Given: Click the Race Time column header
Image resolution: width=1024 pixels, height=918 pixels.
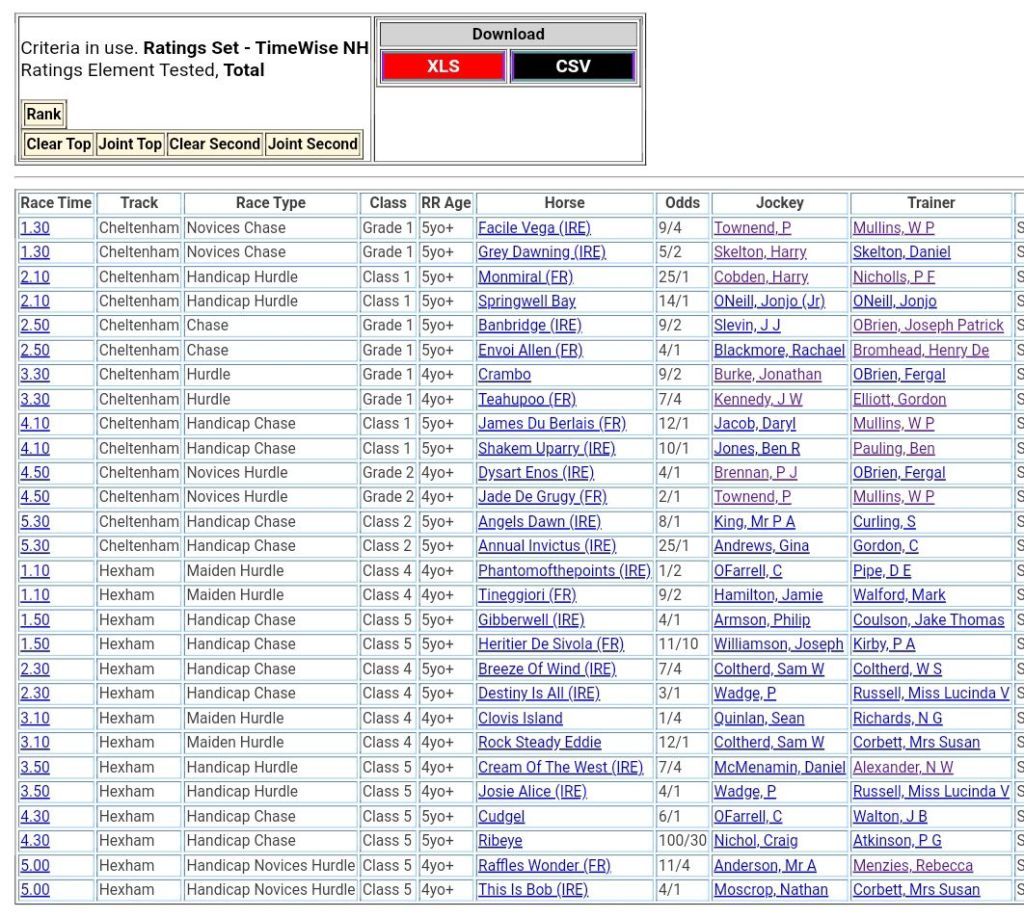Looking at the screenshot, I should point(56,203).
